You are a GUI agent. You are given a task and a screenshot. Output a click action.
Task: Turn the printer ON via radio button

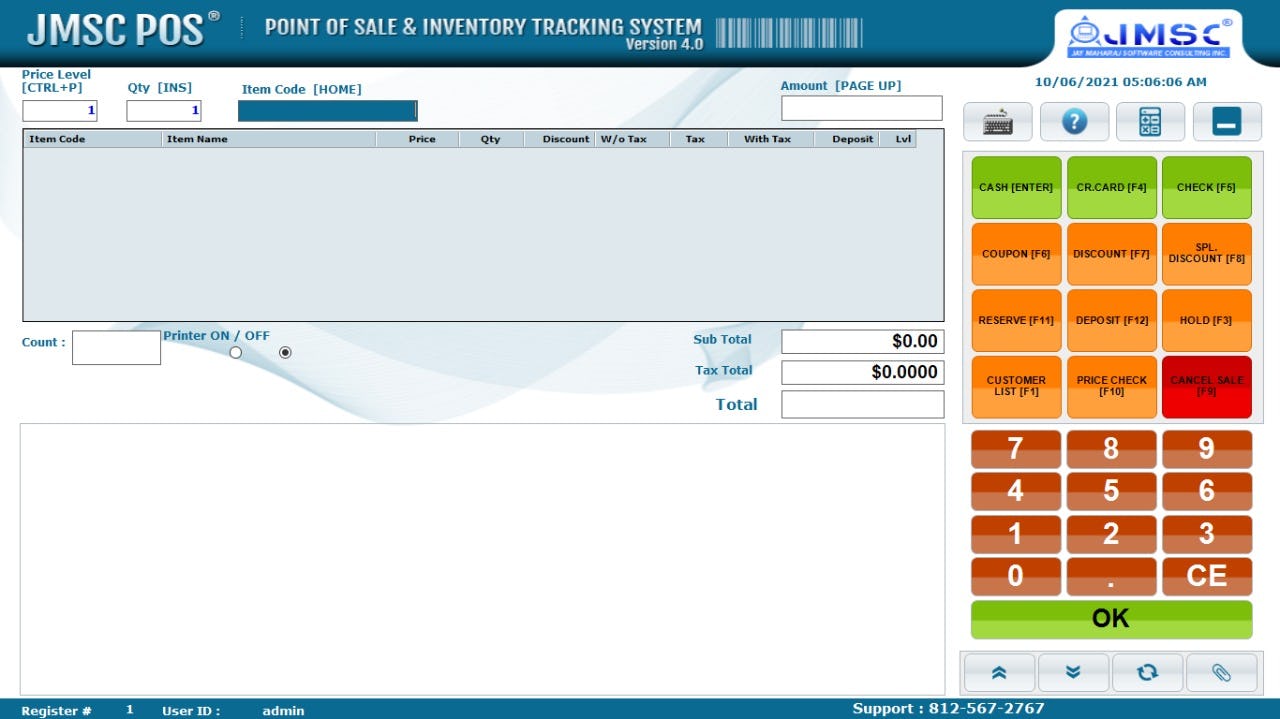pos(236,352)
